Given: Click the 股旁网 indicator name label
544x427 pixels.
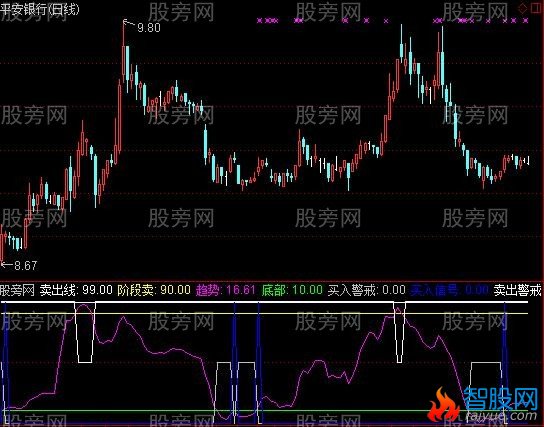Looking at the screenshot, I should (x=17, y=290).
